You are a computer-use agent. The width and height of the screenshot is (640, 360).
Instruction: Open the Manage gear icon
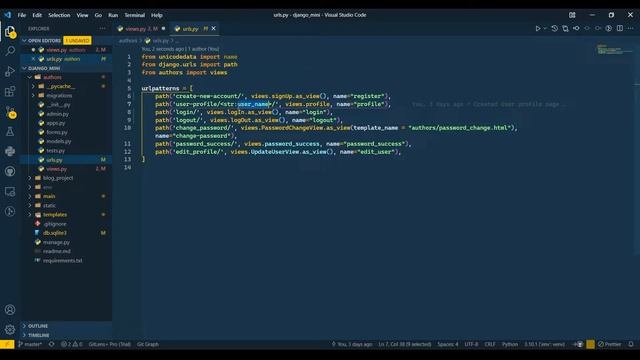tap(10, 329)
